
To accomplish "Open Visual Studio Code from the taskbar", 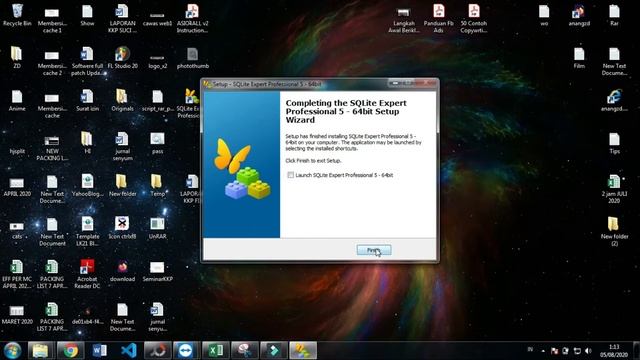I will click(129, 351).
